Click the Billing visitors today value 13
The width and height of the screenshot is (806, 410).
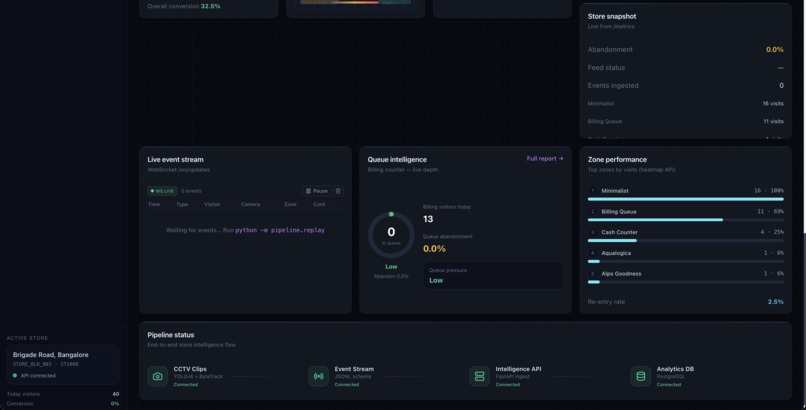click(x=428, y=219)
